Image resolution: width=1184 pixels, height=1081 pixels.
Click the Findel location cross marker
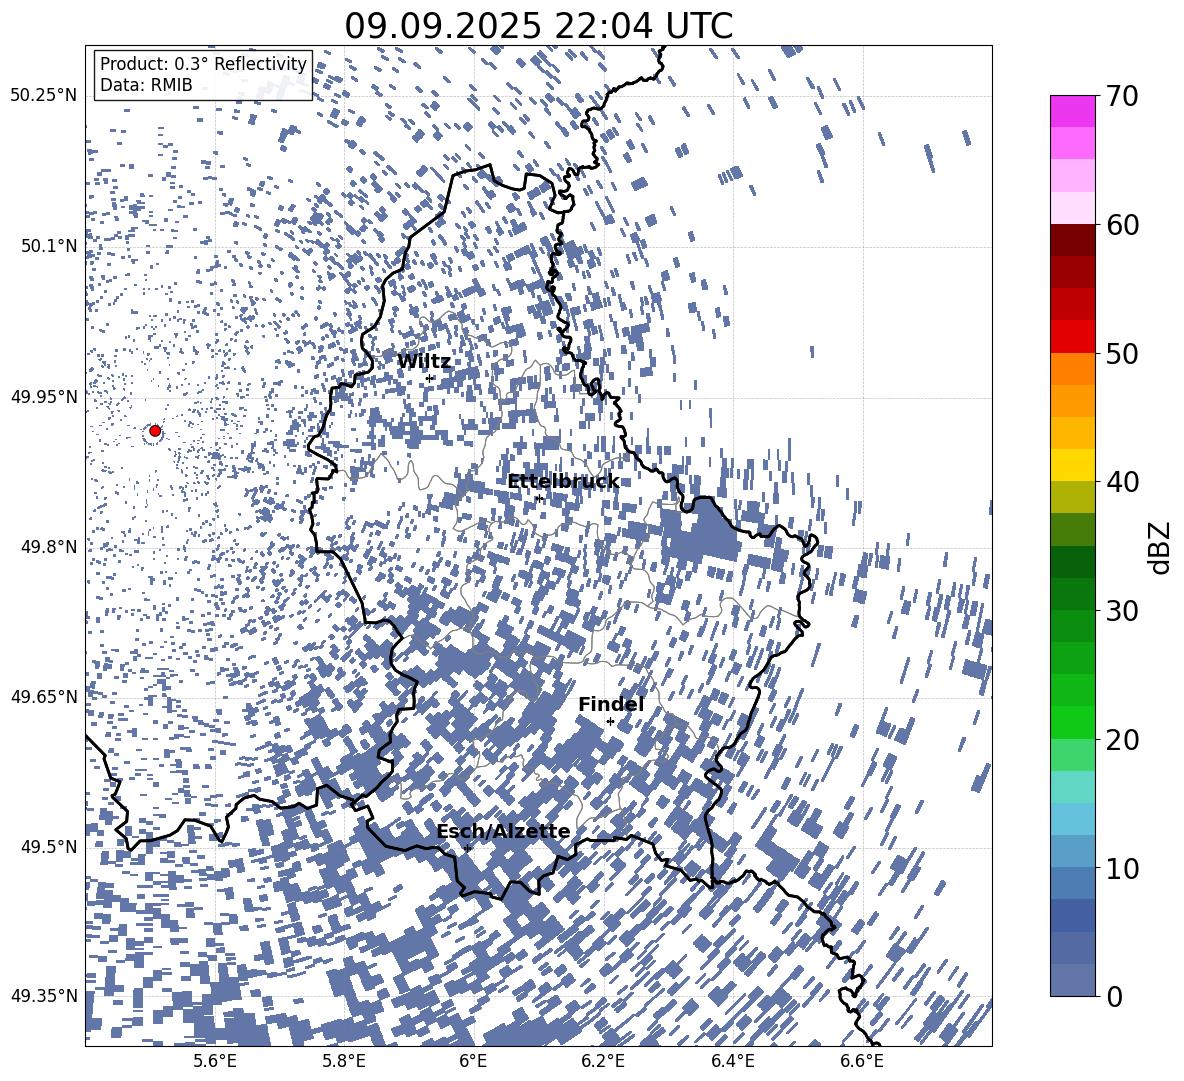click(610, 722)
